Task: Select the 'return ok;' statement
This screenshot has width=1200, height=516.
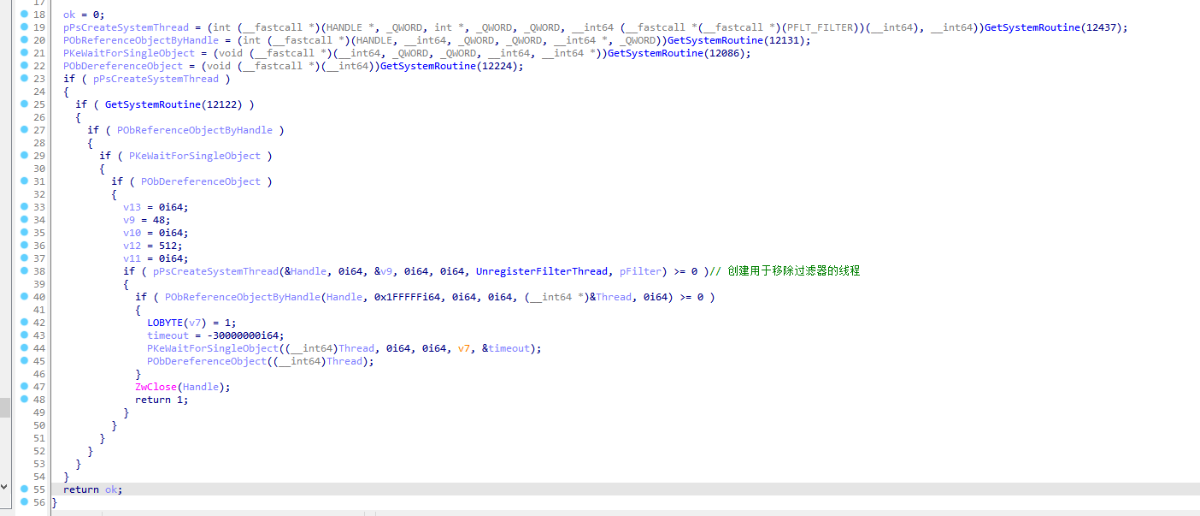Action: click(x=92, y=489)
